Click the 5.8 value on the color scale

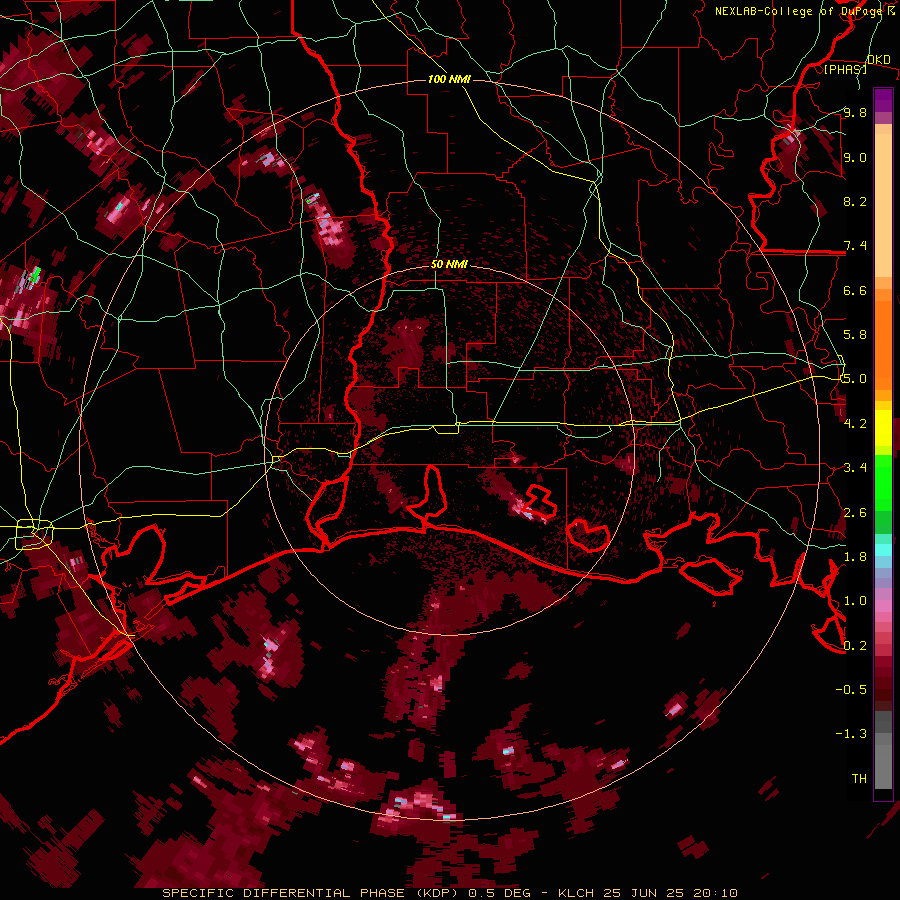[x=855, y=335]
